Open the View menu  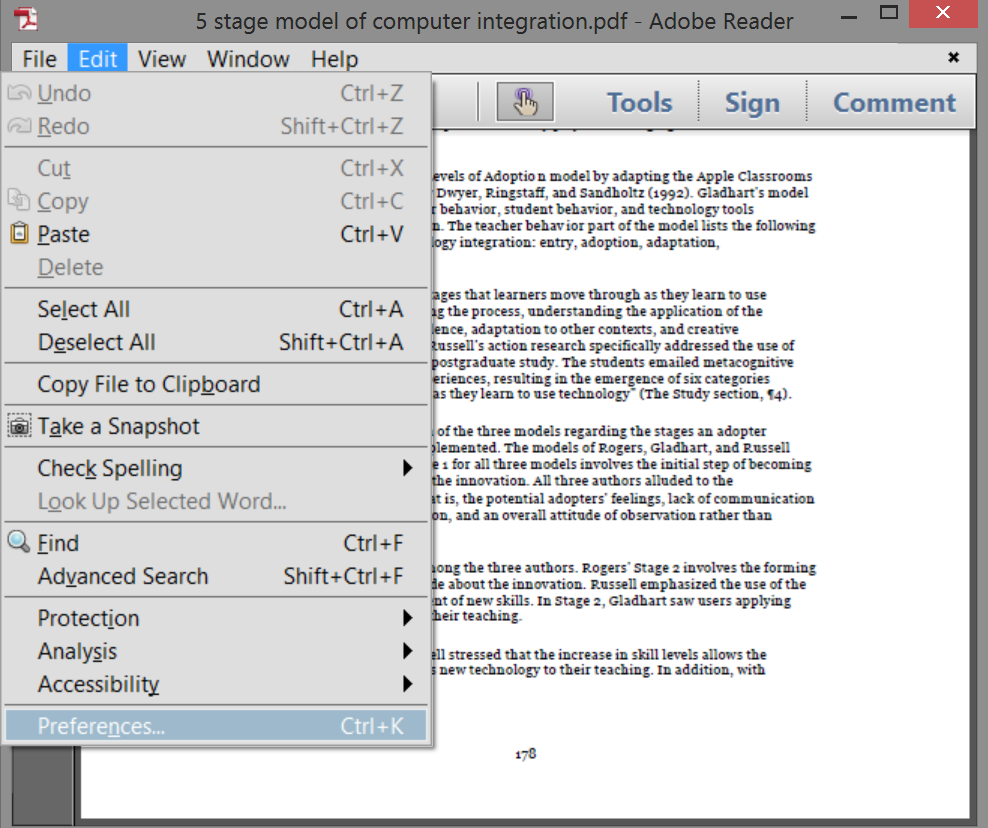point(162,59)
